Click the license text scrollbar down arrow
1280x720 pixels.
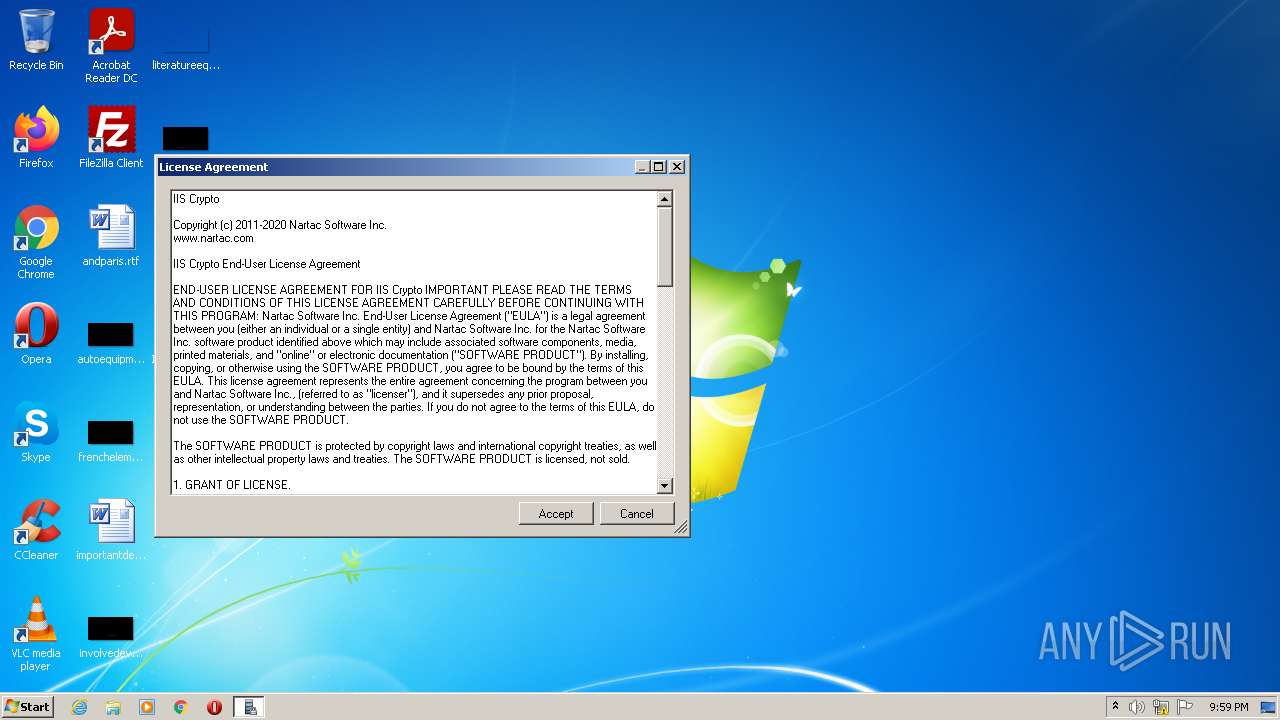[664, 485]
